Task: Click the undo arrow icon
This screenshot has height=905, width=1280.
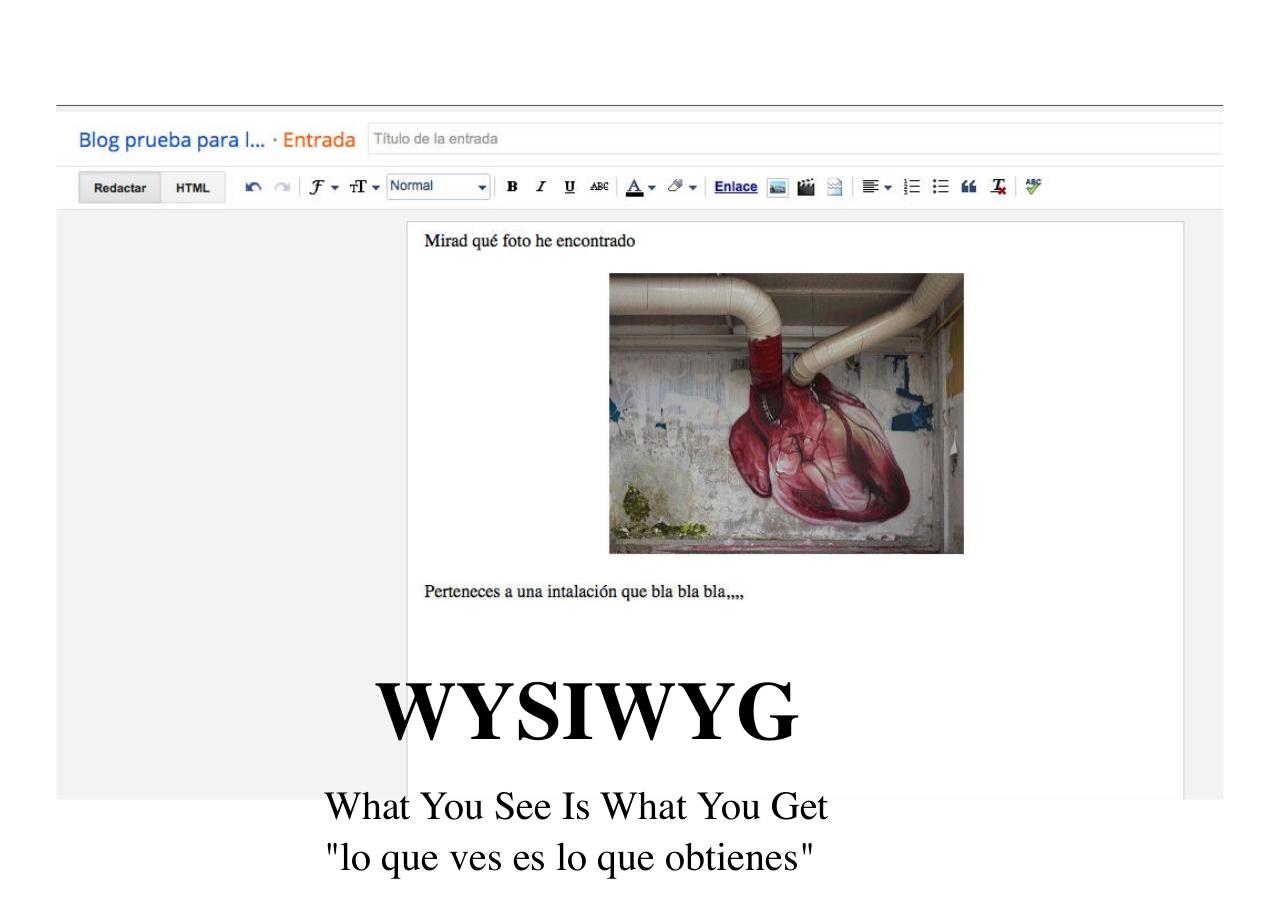Action: pyautogui.click(x=254, y=187)
